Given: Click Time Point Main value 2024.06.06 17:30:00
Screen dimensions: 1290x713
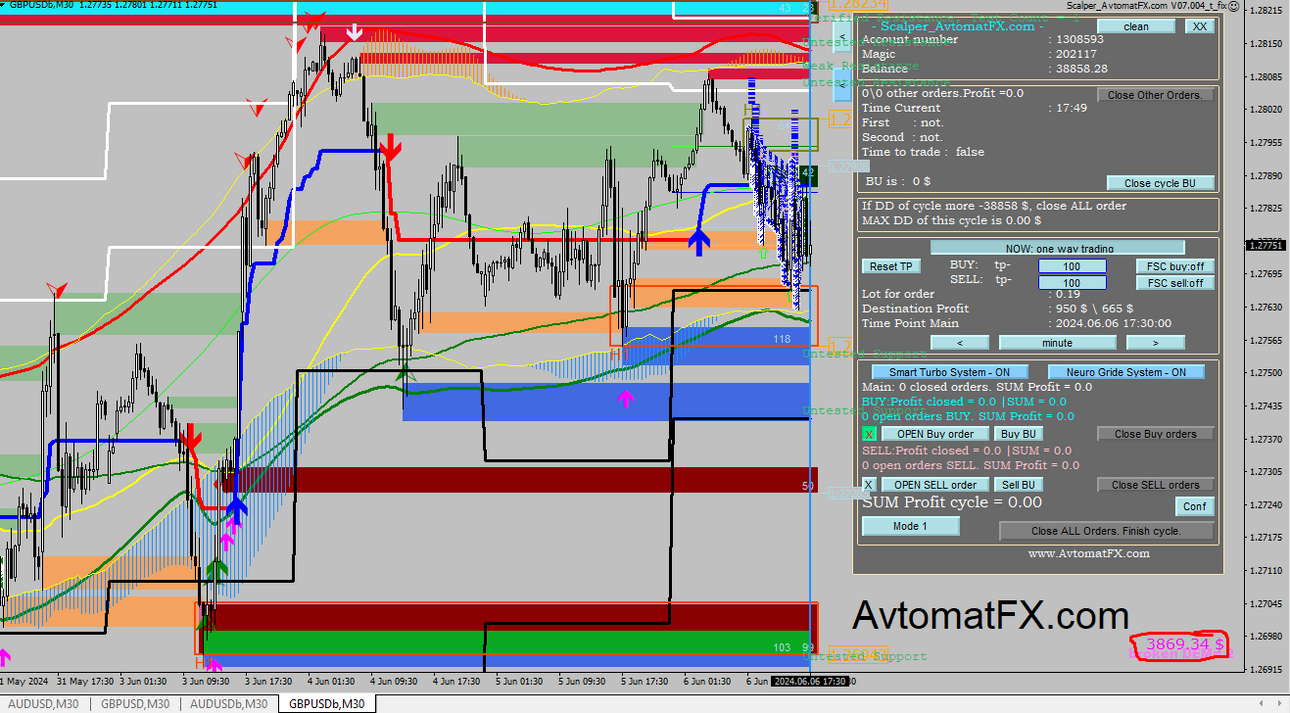Looking at the screenshot, I should [1113, 323].
